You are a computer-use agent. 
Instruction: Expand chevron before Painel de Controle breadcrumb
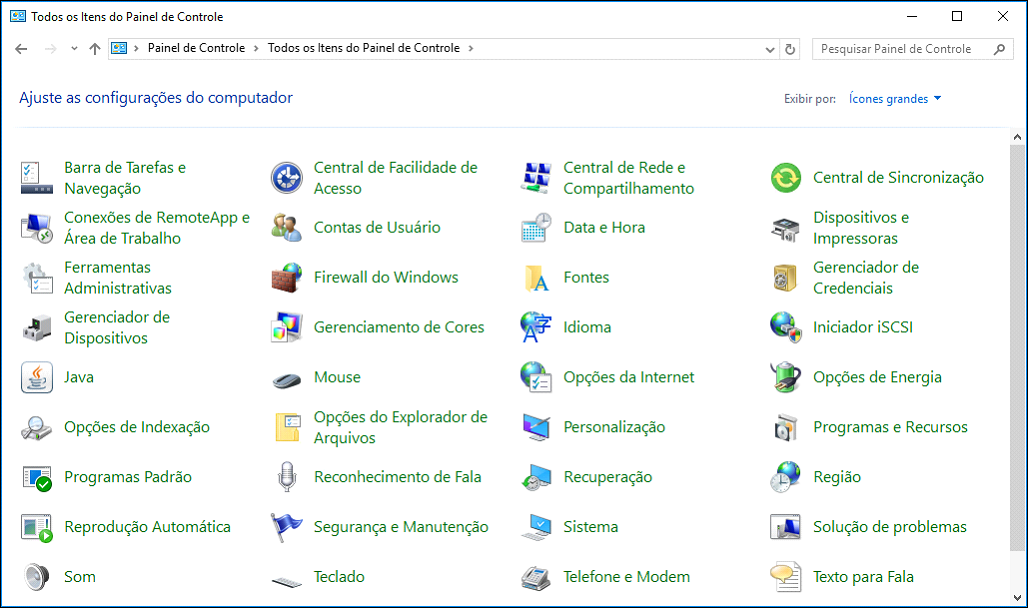click(x=136, y=49)
